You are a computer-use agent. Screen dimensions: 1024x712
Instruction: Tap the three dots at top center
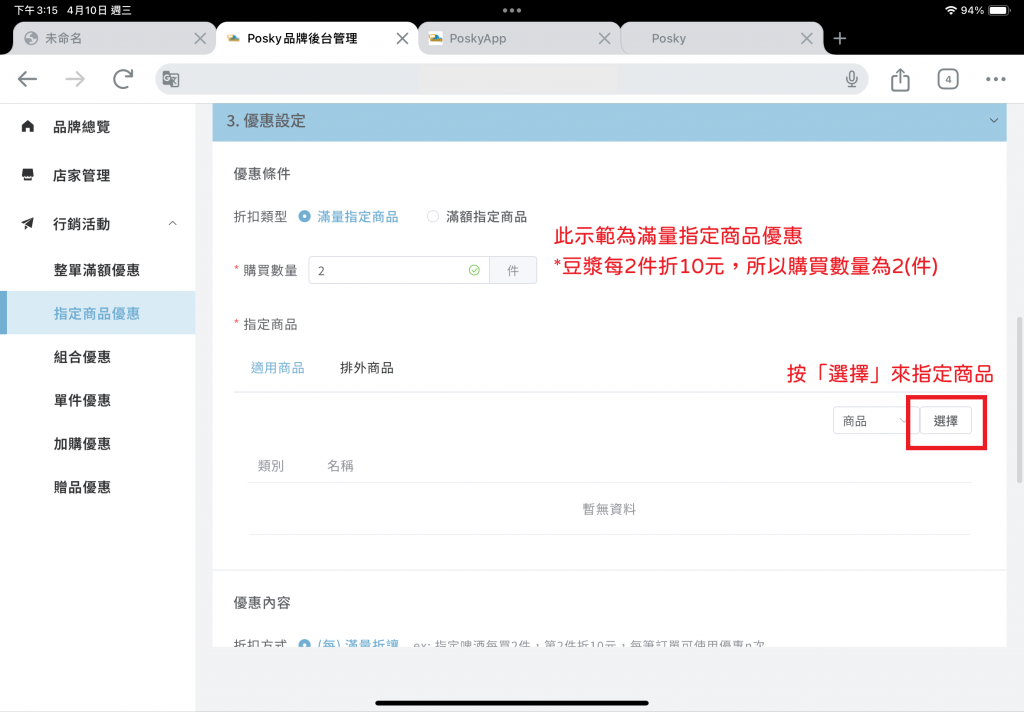pyautogui.click(x=512, y=10)
